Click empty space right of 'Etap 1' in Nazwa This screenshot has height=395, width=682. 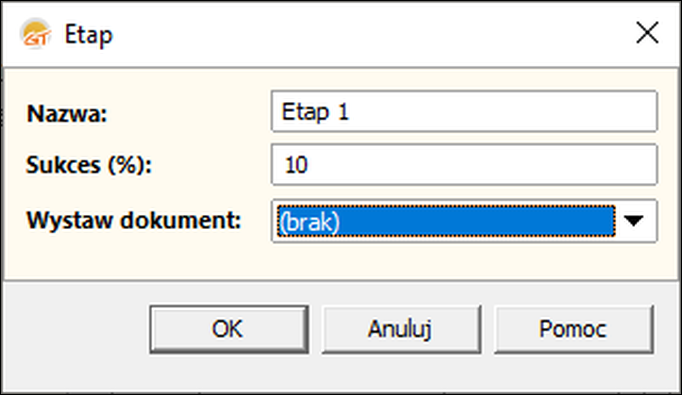(x=500, y=111)
